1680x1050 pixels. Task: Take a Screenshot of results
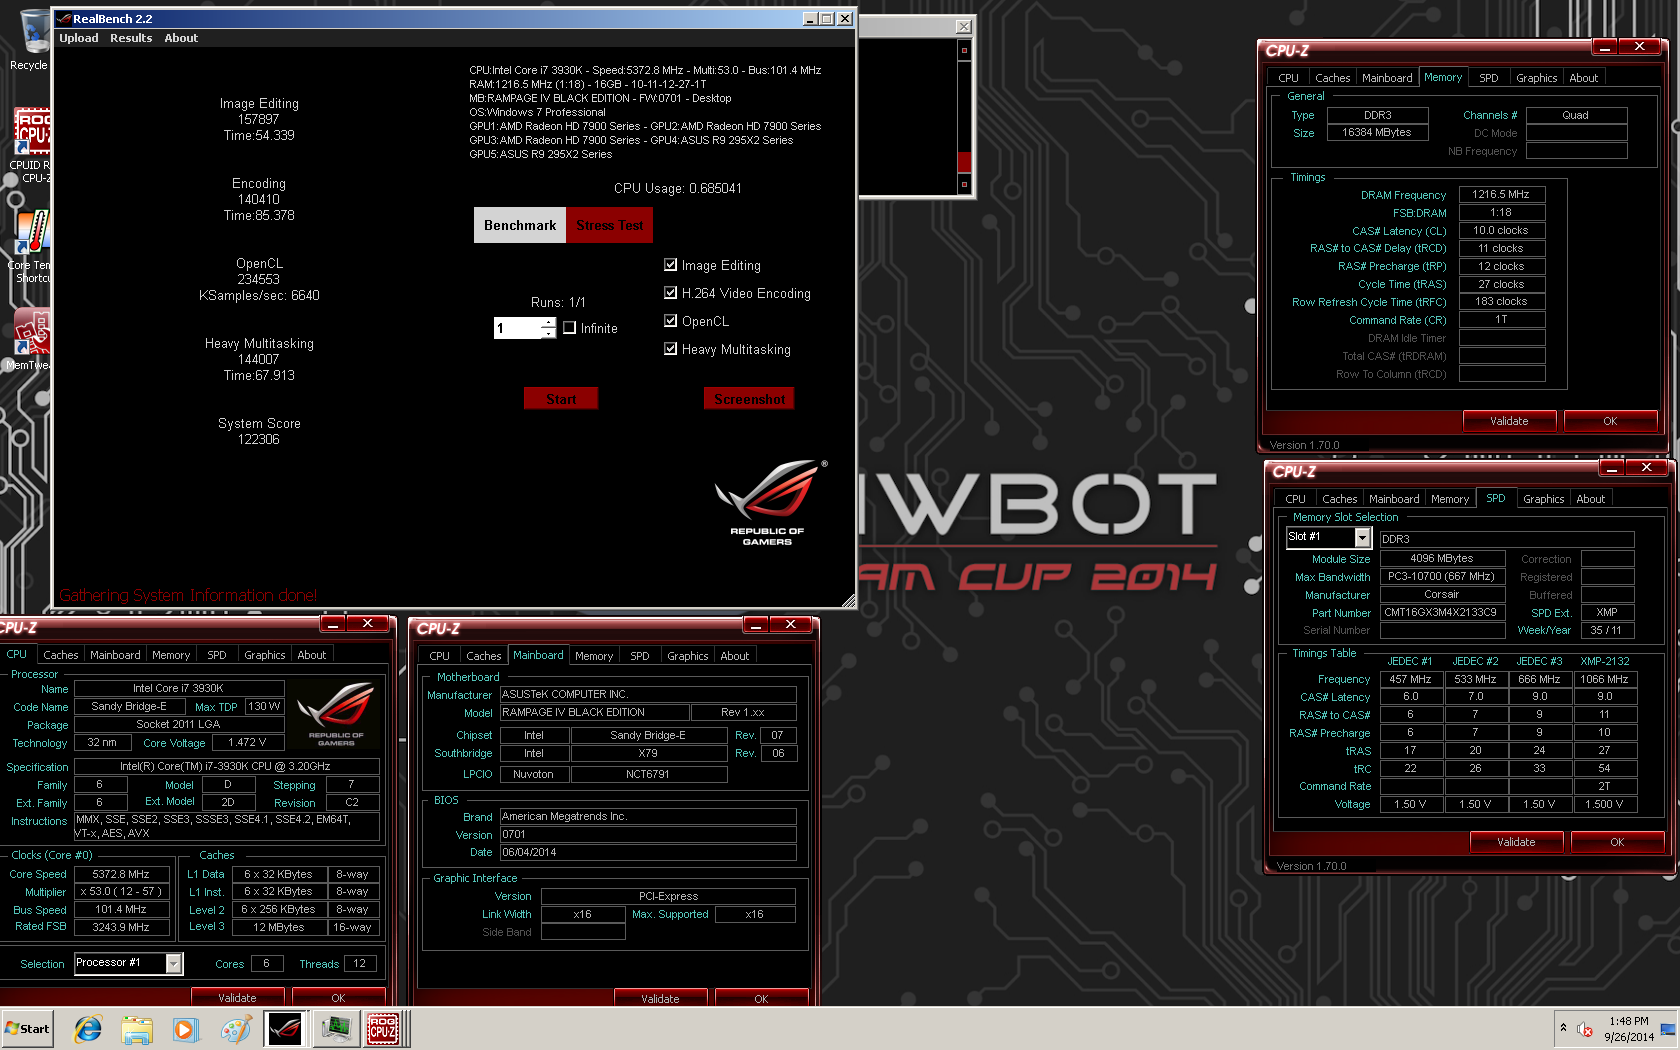tap(749, 399)
